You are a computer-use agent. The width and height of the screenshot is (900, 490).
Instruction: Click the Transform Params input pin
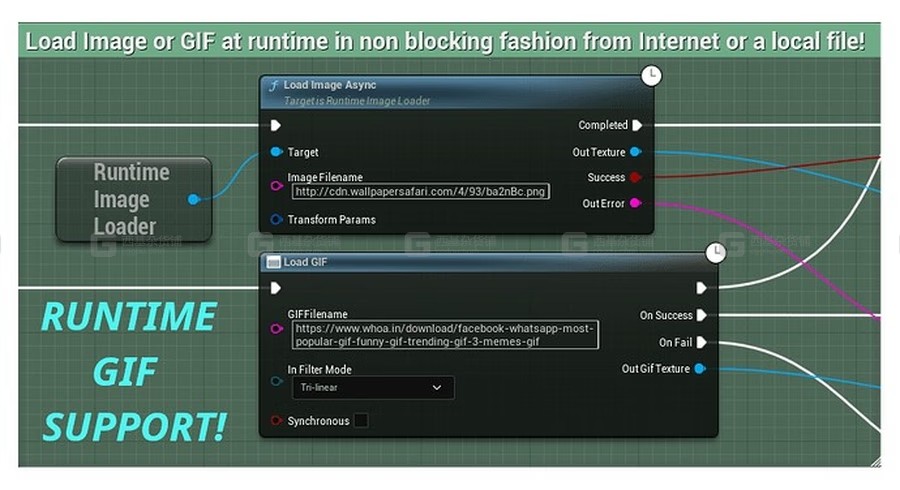(x=276, y=220)
